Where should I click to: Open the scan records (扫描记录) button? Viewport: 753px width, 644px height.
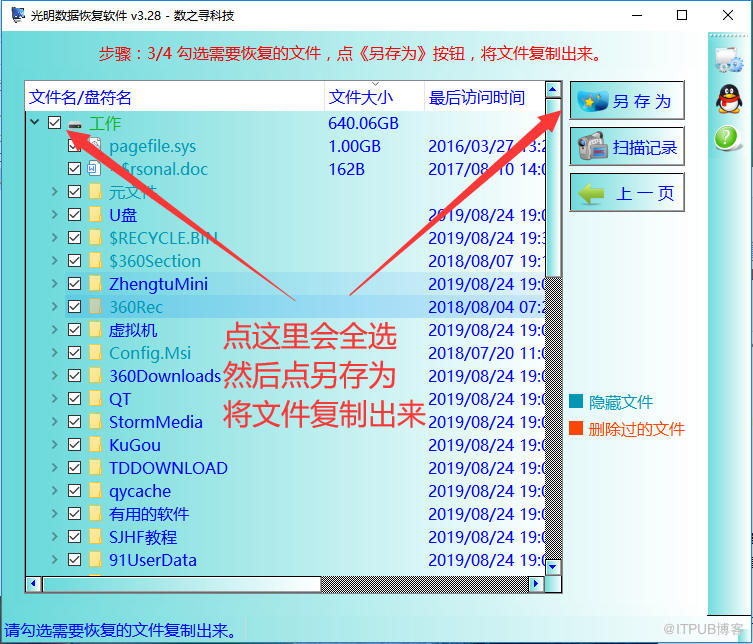click(627, 146)
